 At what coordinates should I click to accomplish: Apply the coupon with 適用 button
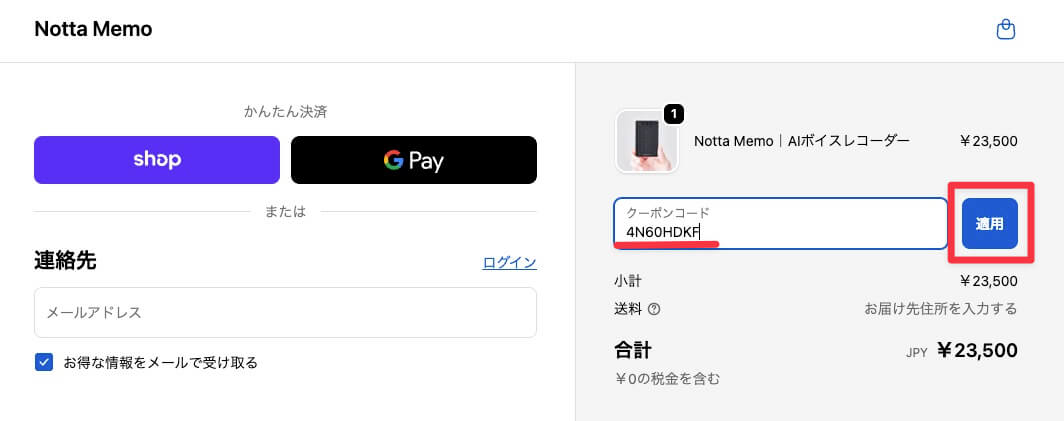point(989,223)
